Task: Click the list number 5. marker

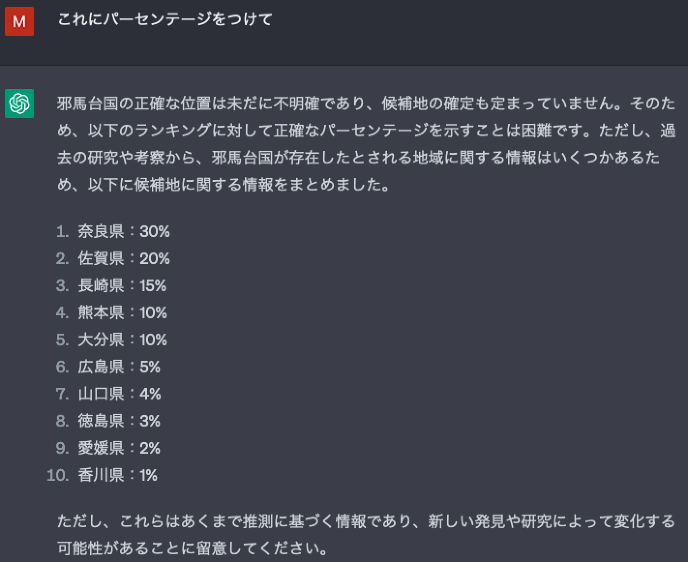Action: 62,339
